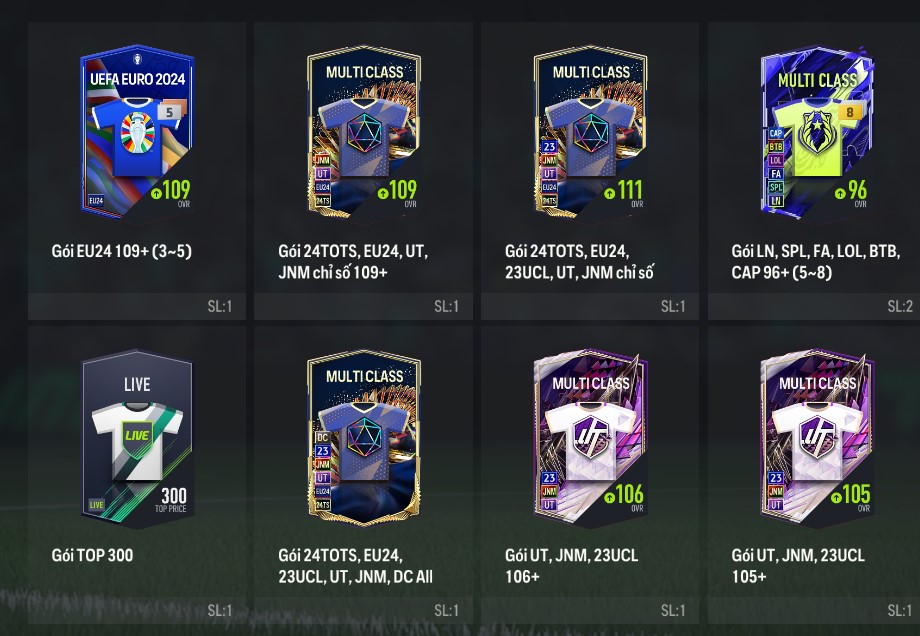The image size is (920, 636).
Task: Click the CAP badge on yellow-shirt pack
Action: [x=776, y=134]
